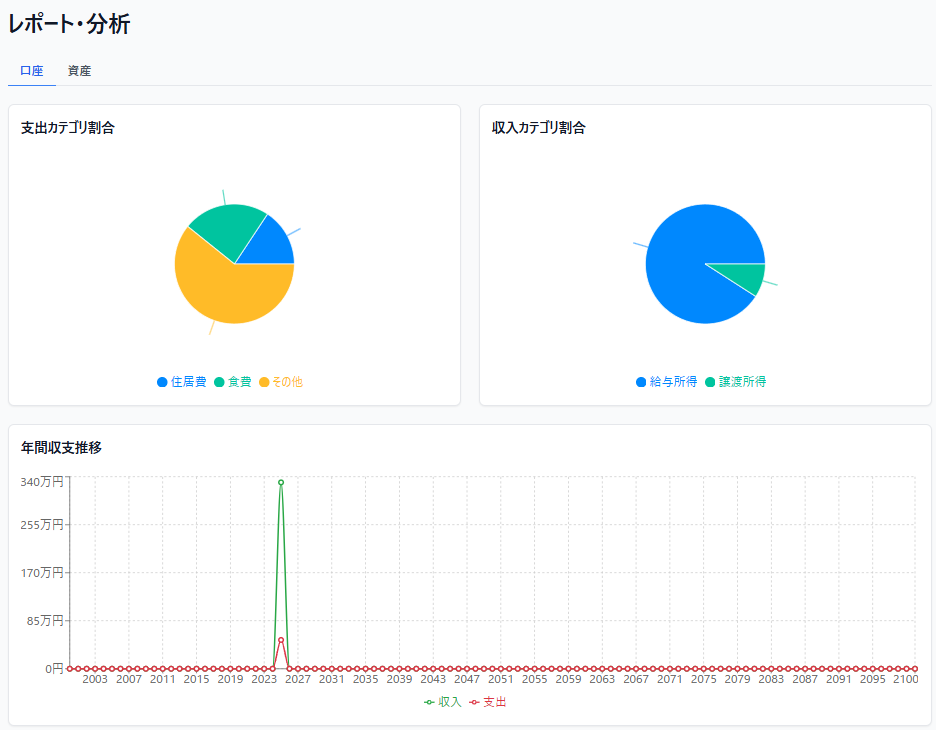This screenshot has width=936, height=730.
Task: Select the 口座 tab
Action: (x=32, y=71)
